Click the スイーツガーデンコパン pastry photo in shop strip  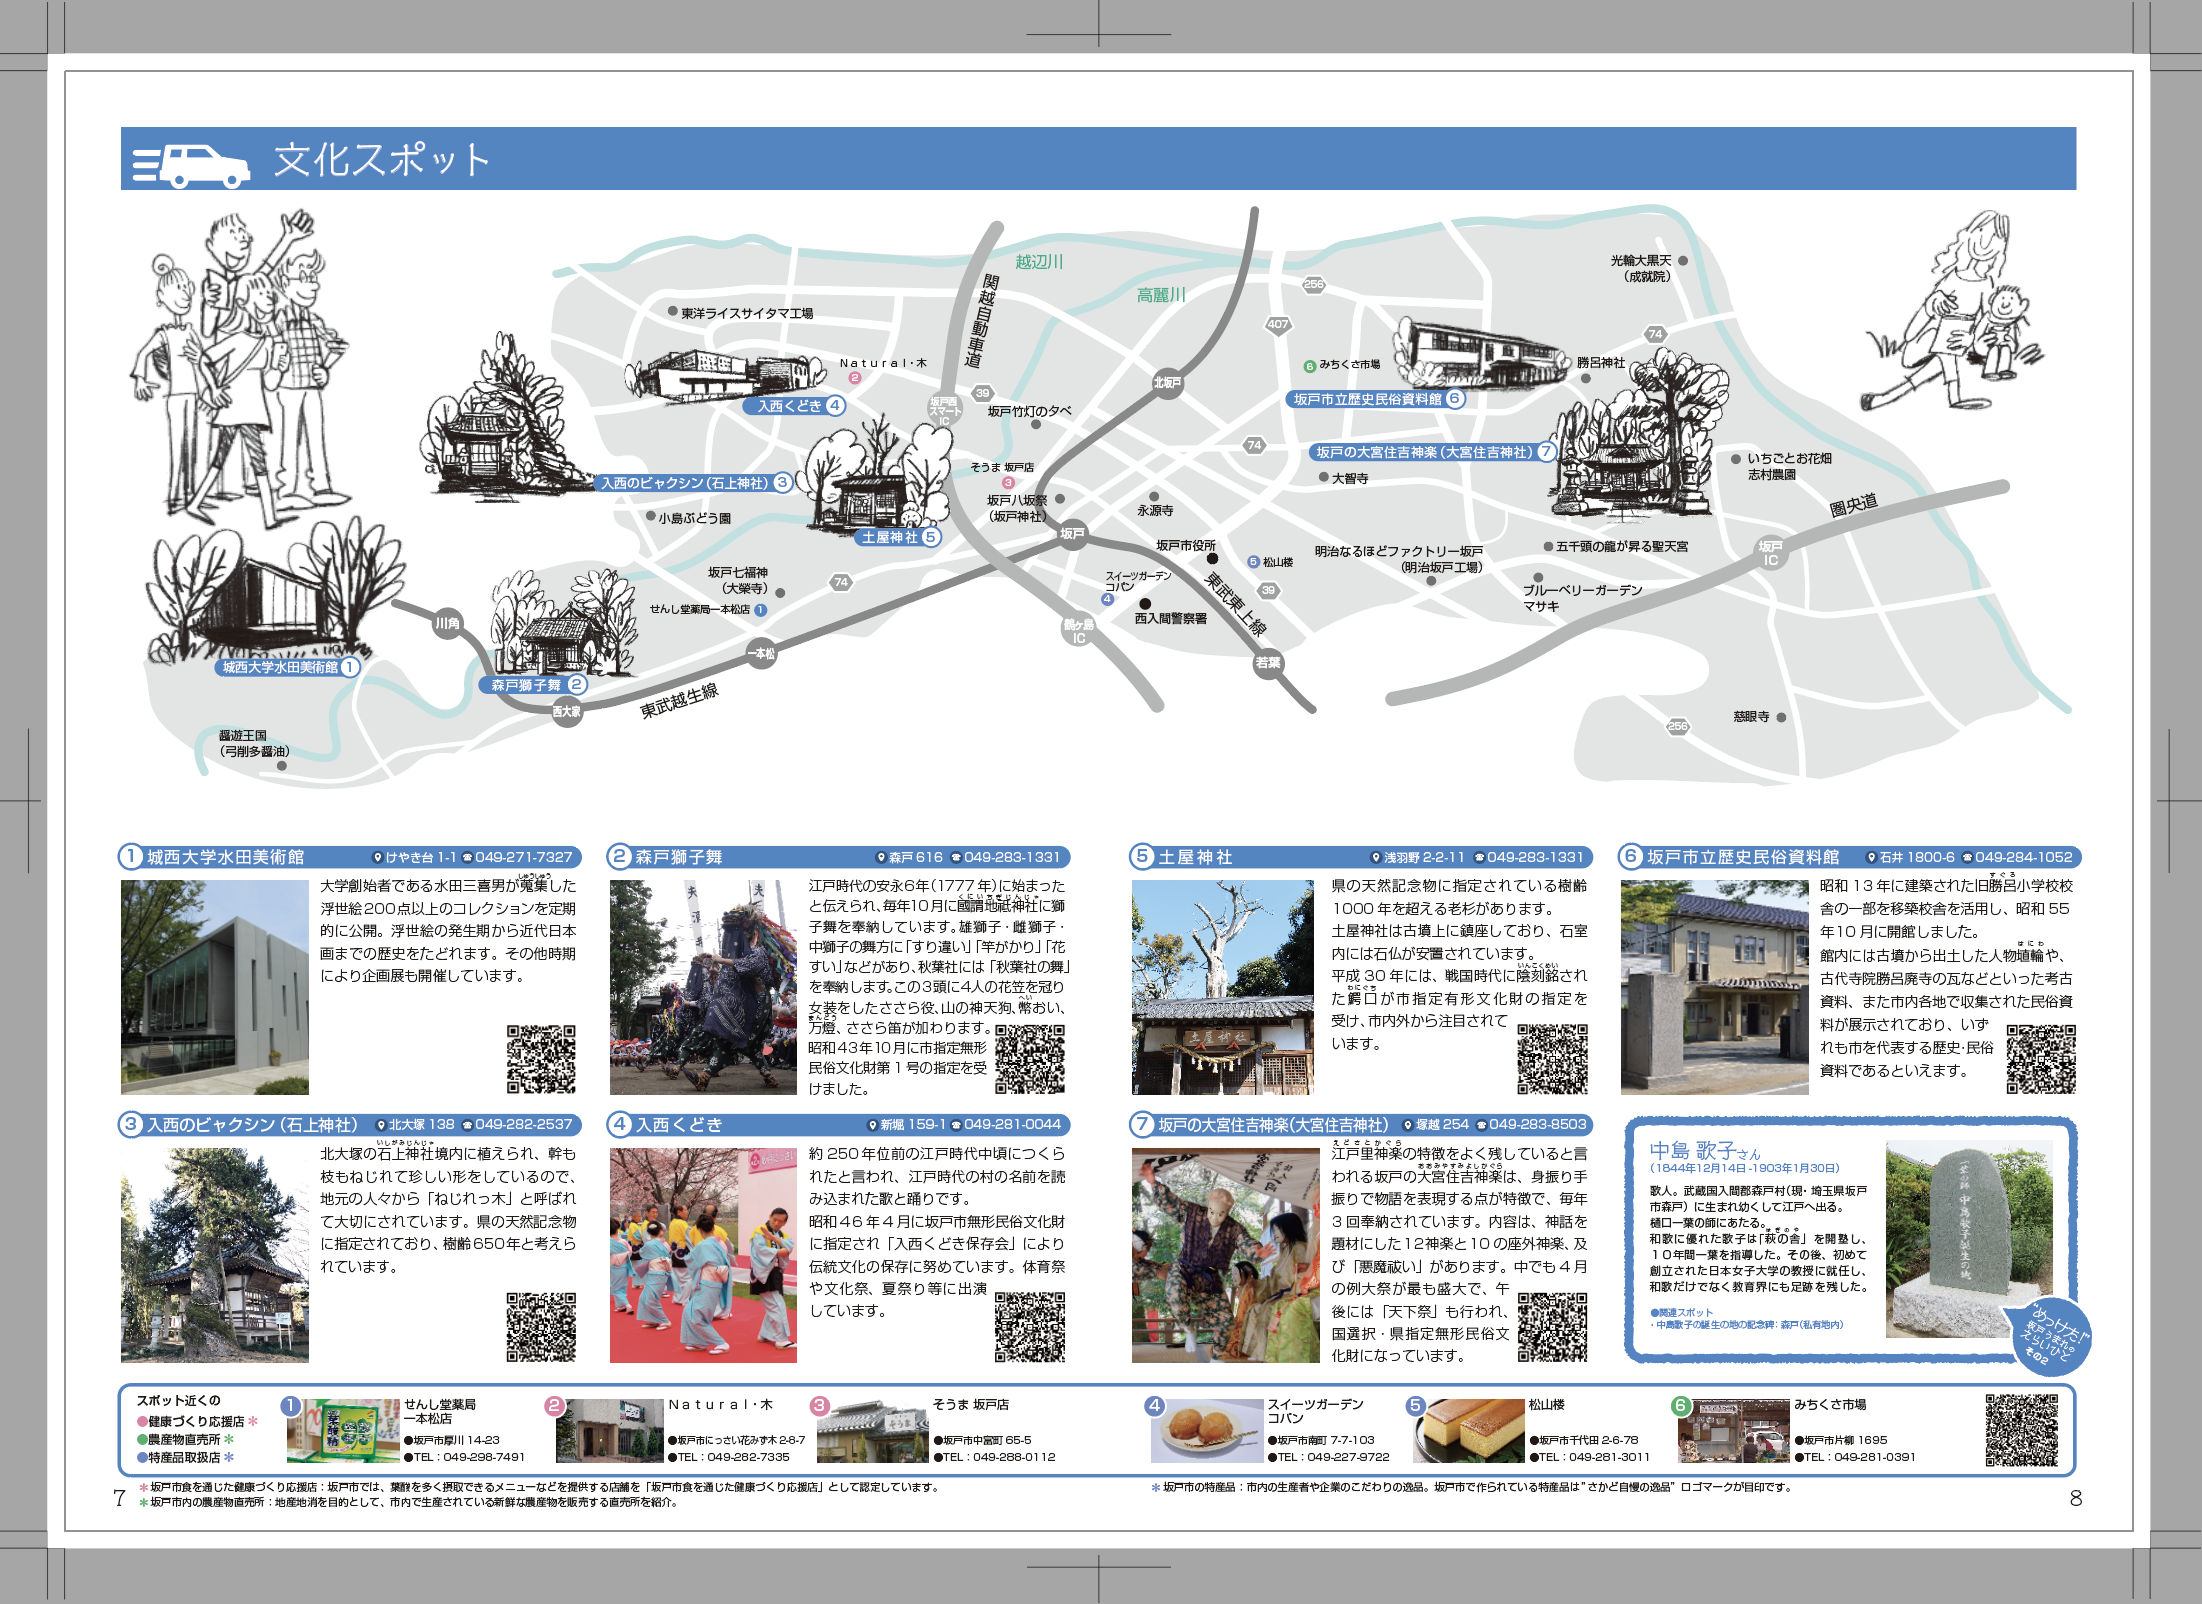coord(1207,1431)
